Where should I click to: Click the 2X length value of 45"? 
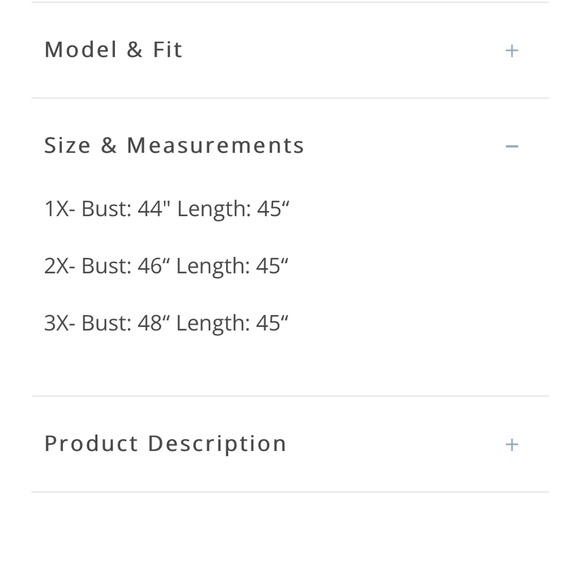coord(272,266)
